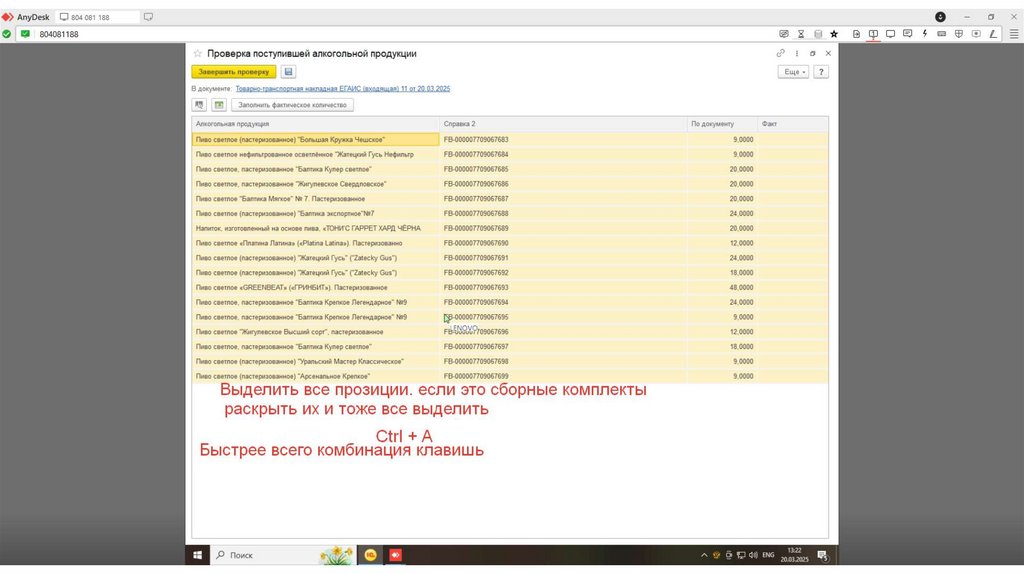Image resolution: width=1024 pixels, height=574 pixels.
Task: Open AnyDesk chat icon
Action: click(907, 34)
